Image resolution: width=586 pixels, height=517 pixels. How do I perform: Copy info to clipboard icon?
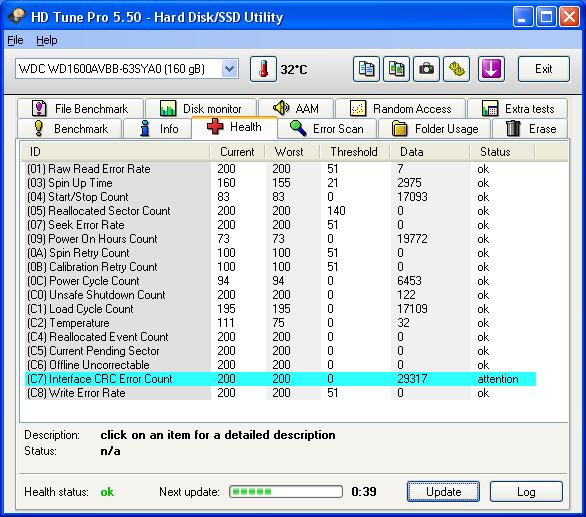[x=366, y=69]
